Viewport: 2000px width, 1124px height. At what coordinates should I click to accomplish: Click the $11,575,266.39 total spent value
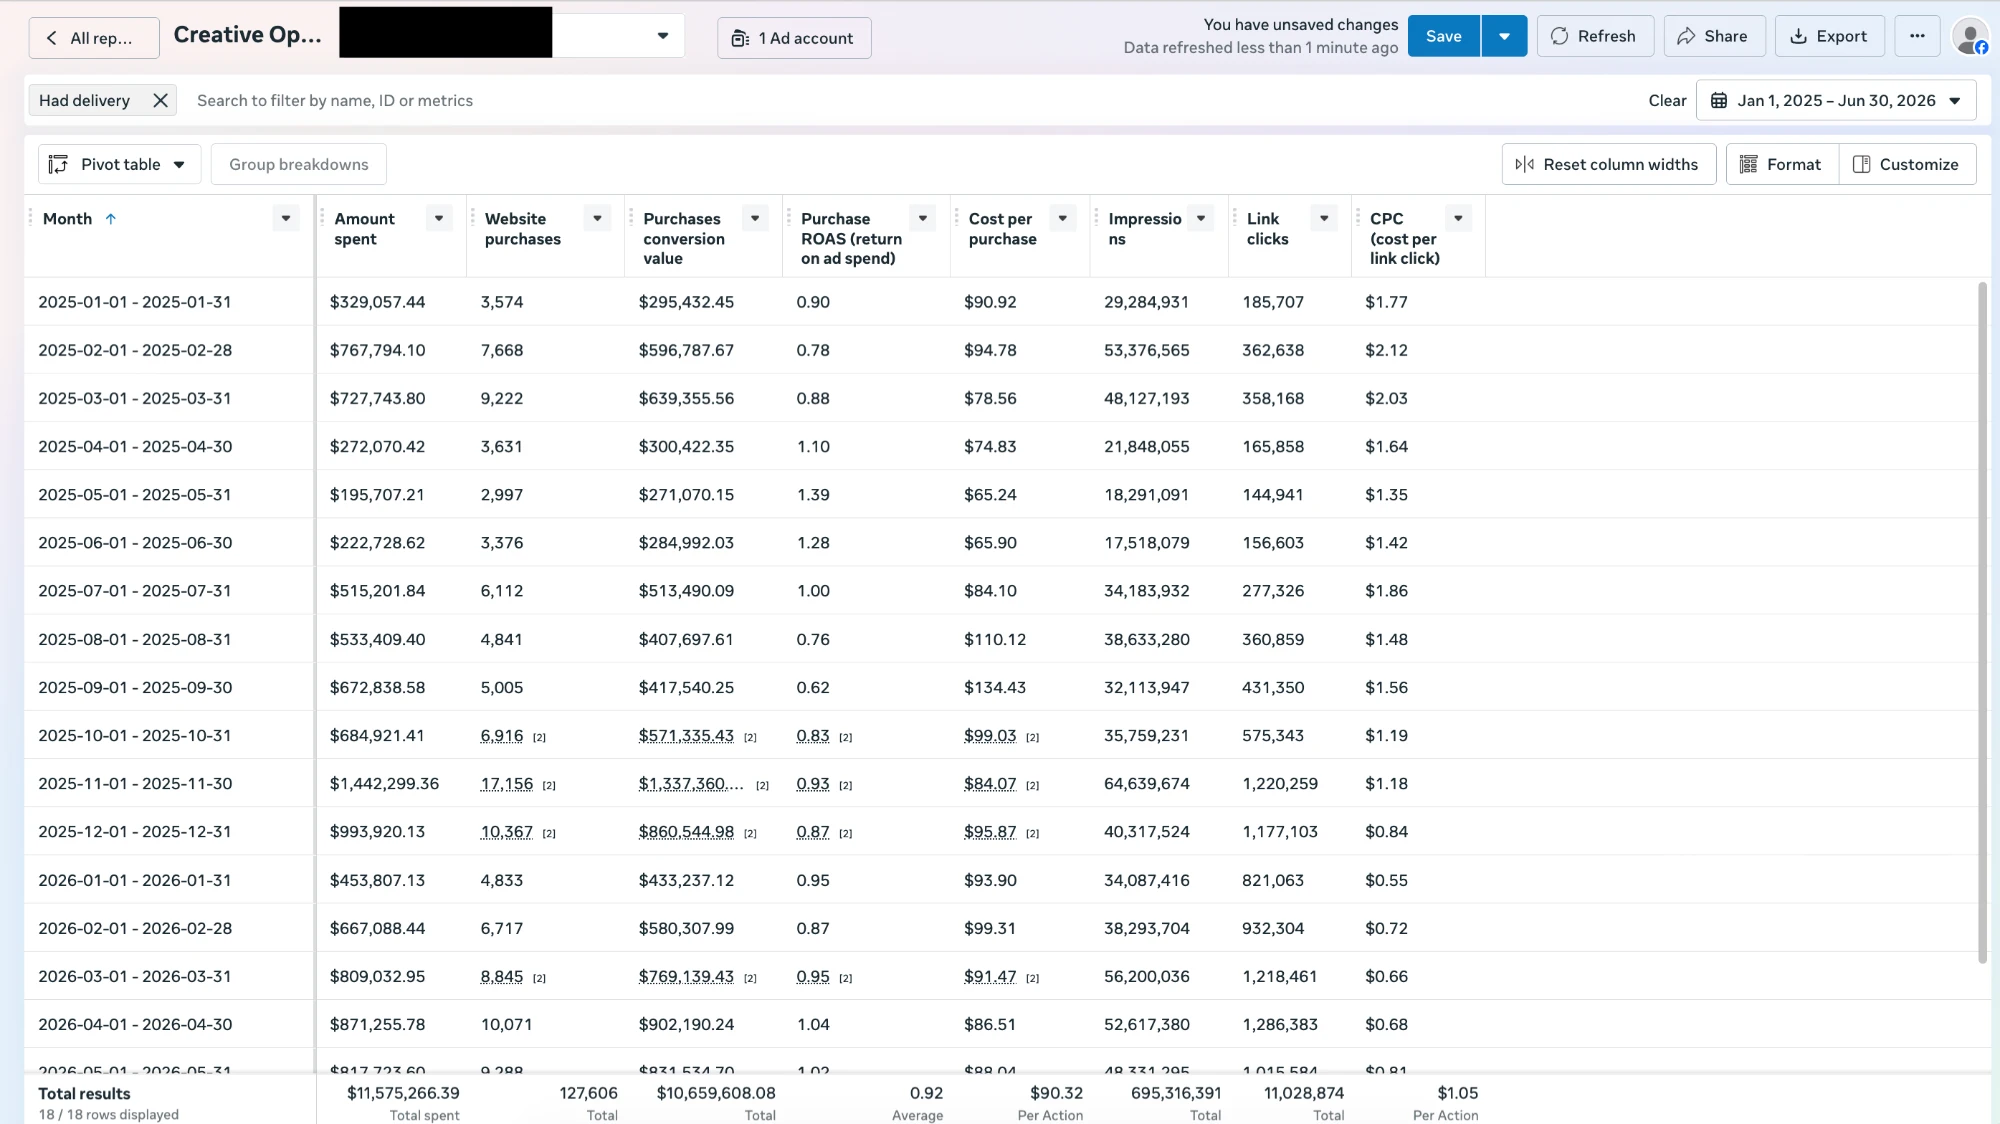click(x=403, y=1093)
